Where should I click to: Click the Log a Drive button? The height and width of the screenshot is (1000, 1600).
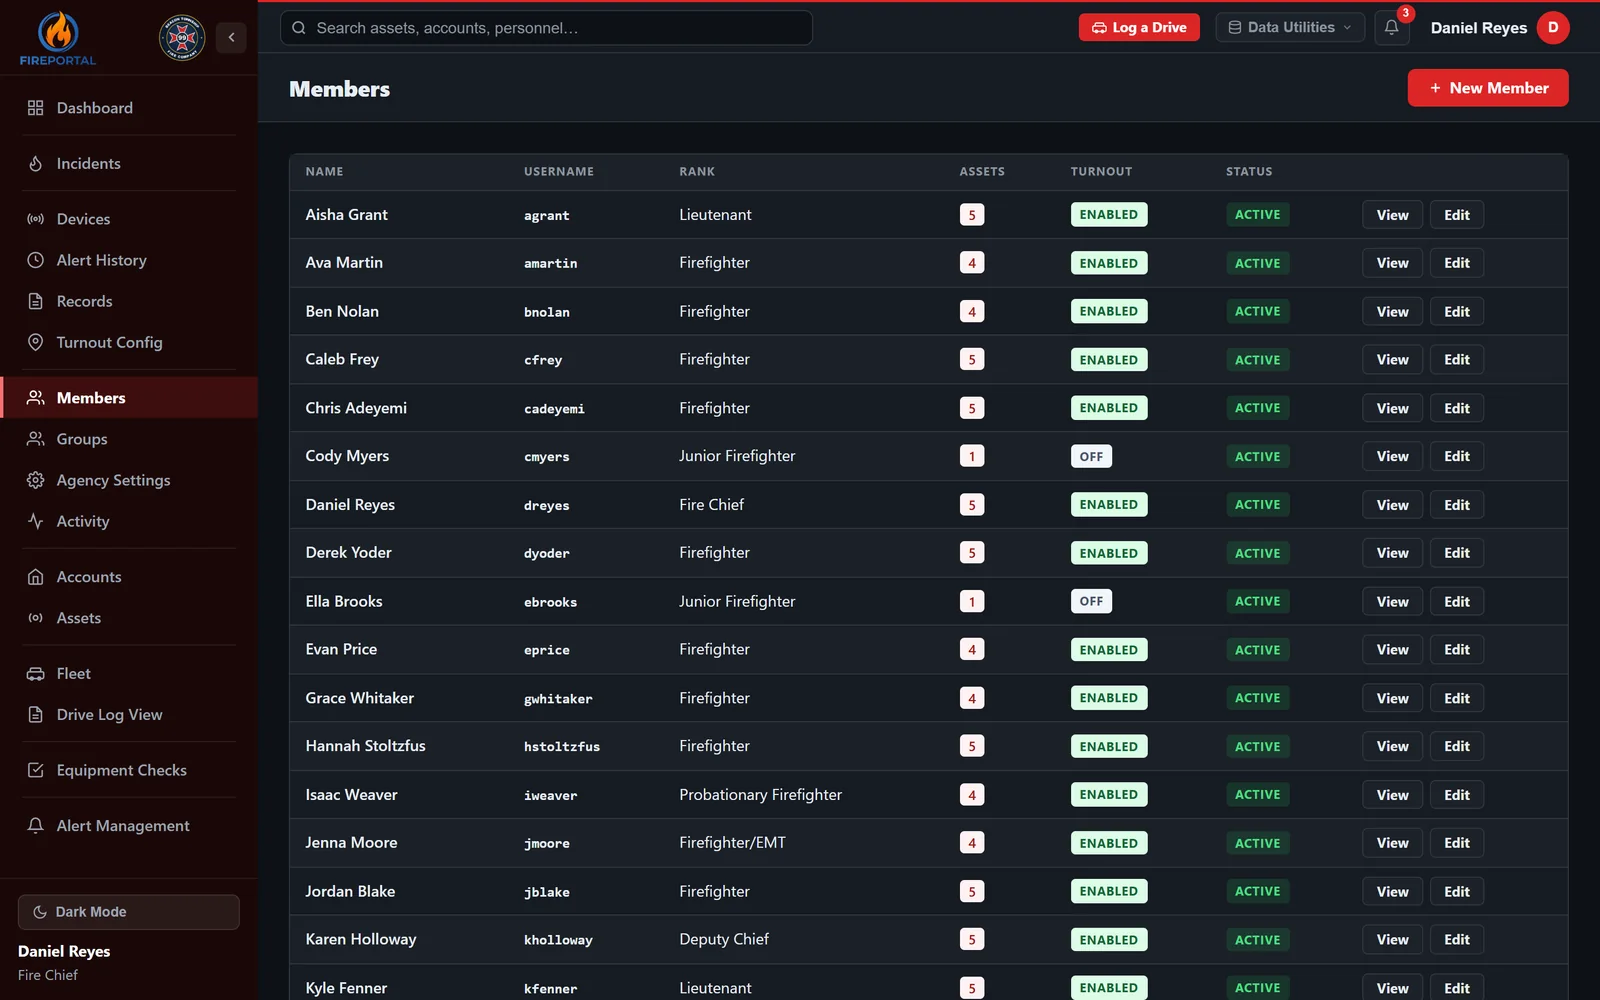(x=1139, y=28)
